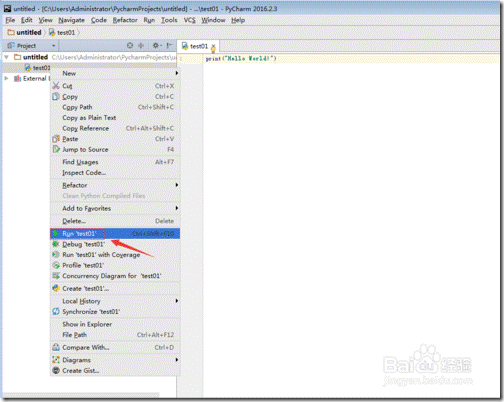This screenshot has width=504, height=402.
Task: Click the Create Gist GitHub icon
Action: point(56,370)
